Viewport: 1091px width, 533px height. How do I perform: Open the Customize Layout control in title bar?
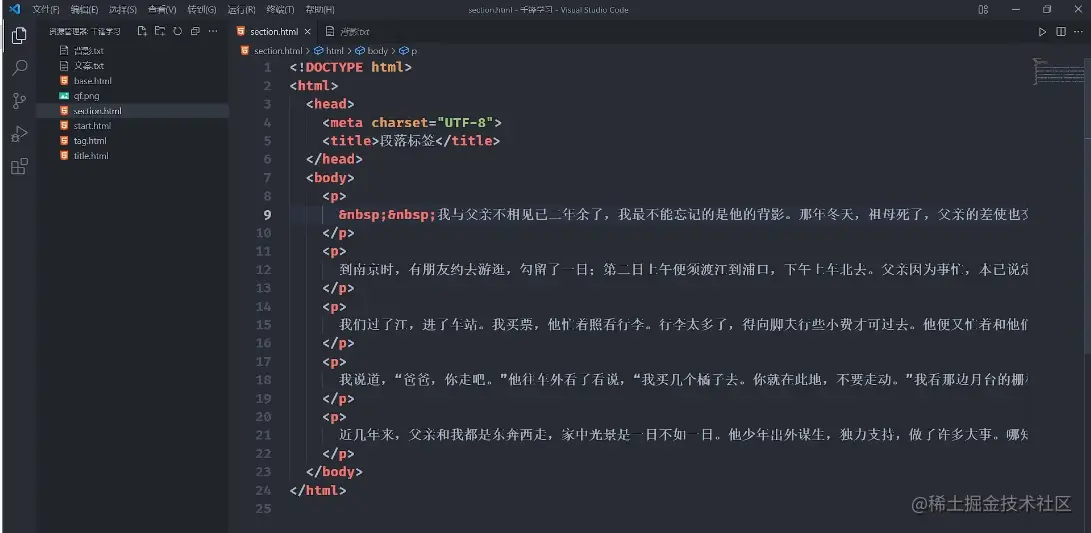click(983, 10)
